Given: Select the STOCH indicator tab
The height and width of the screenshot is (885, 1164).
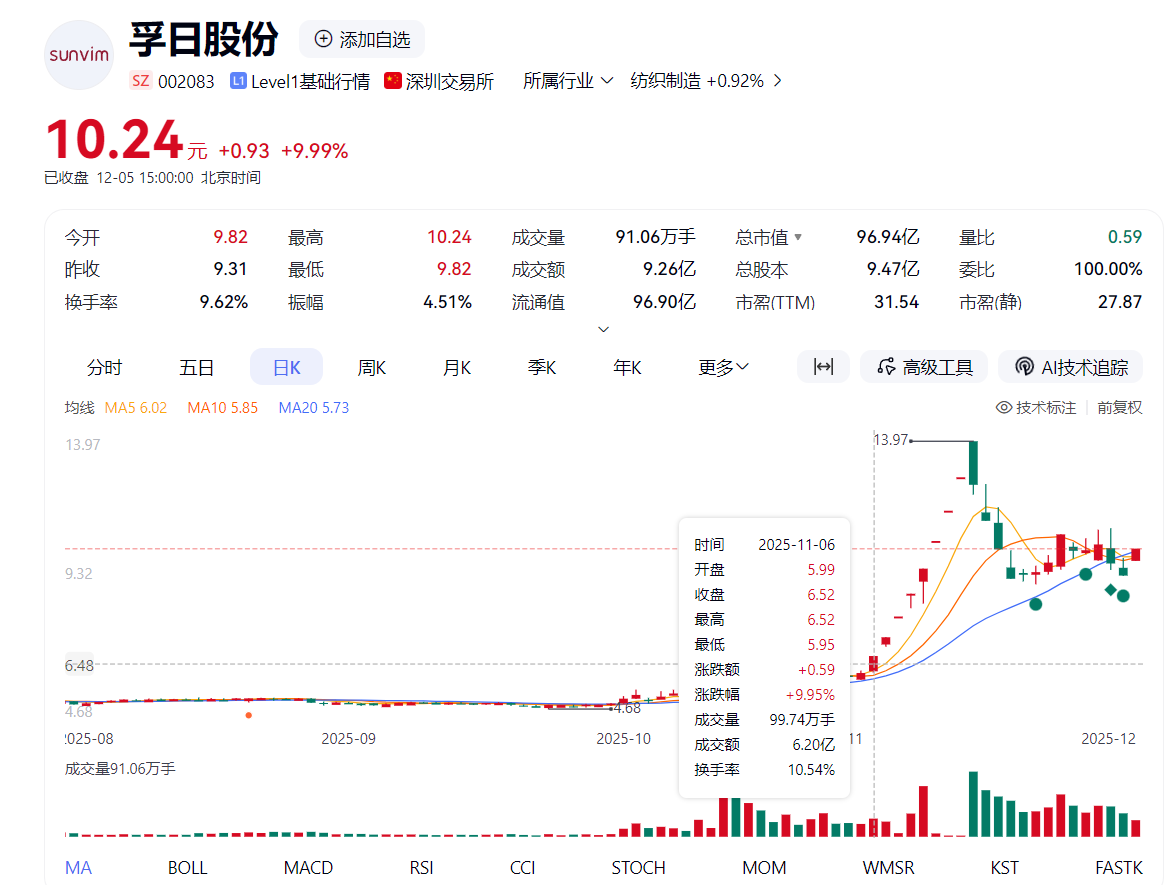Looking at the screenshot, I should pyautogui.click(x=638, y=868).
